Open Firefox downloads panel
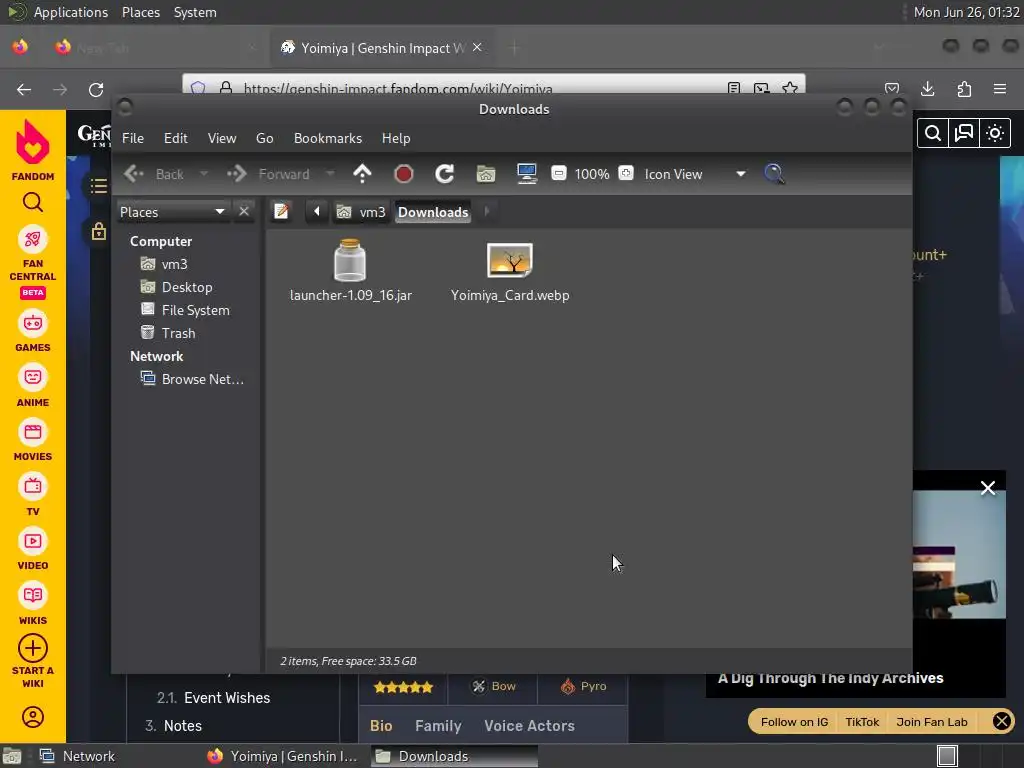Viewport: 1024px width, 768px height. tap(927, 89)
